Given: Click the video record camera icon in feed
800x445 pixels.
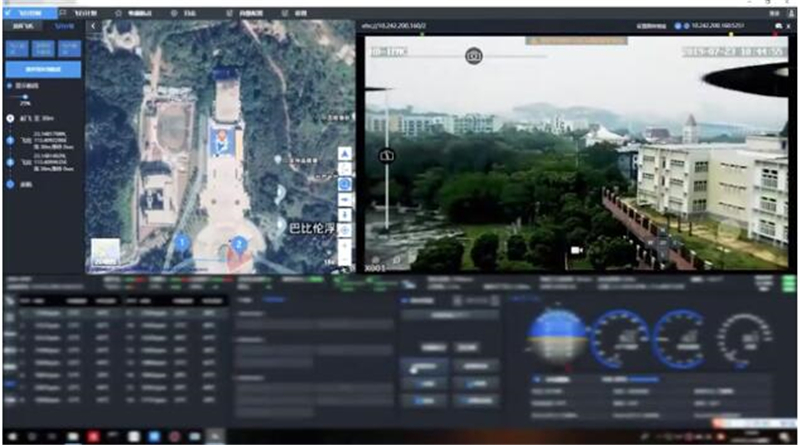Looking at the screenshot, I should click(x=577, y=249).
